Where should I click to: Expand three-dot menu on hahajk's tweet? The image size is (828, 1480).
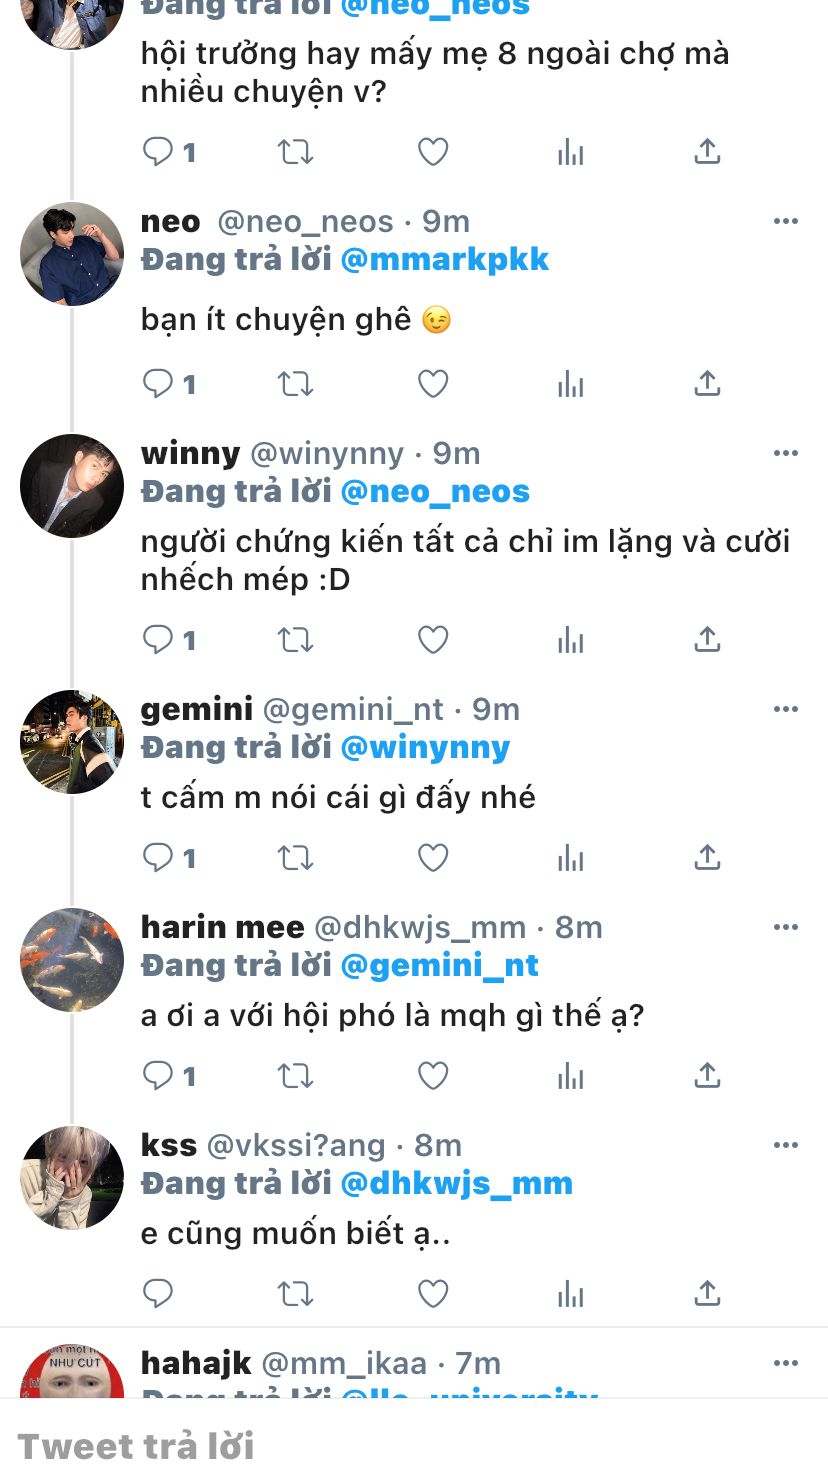(786, 1364)
